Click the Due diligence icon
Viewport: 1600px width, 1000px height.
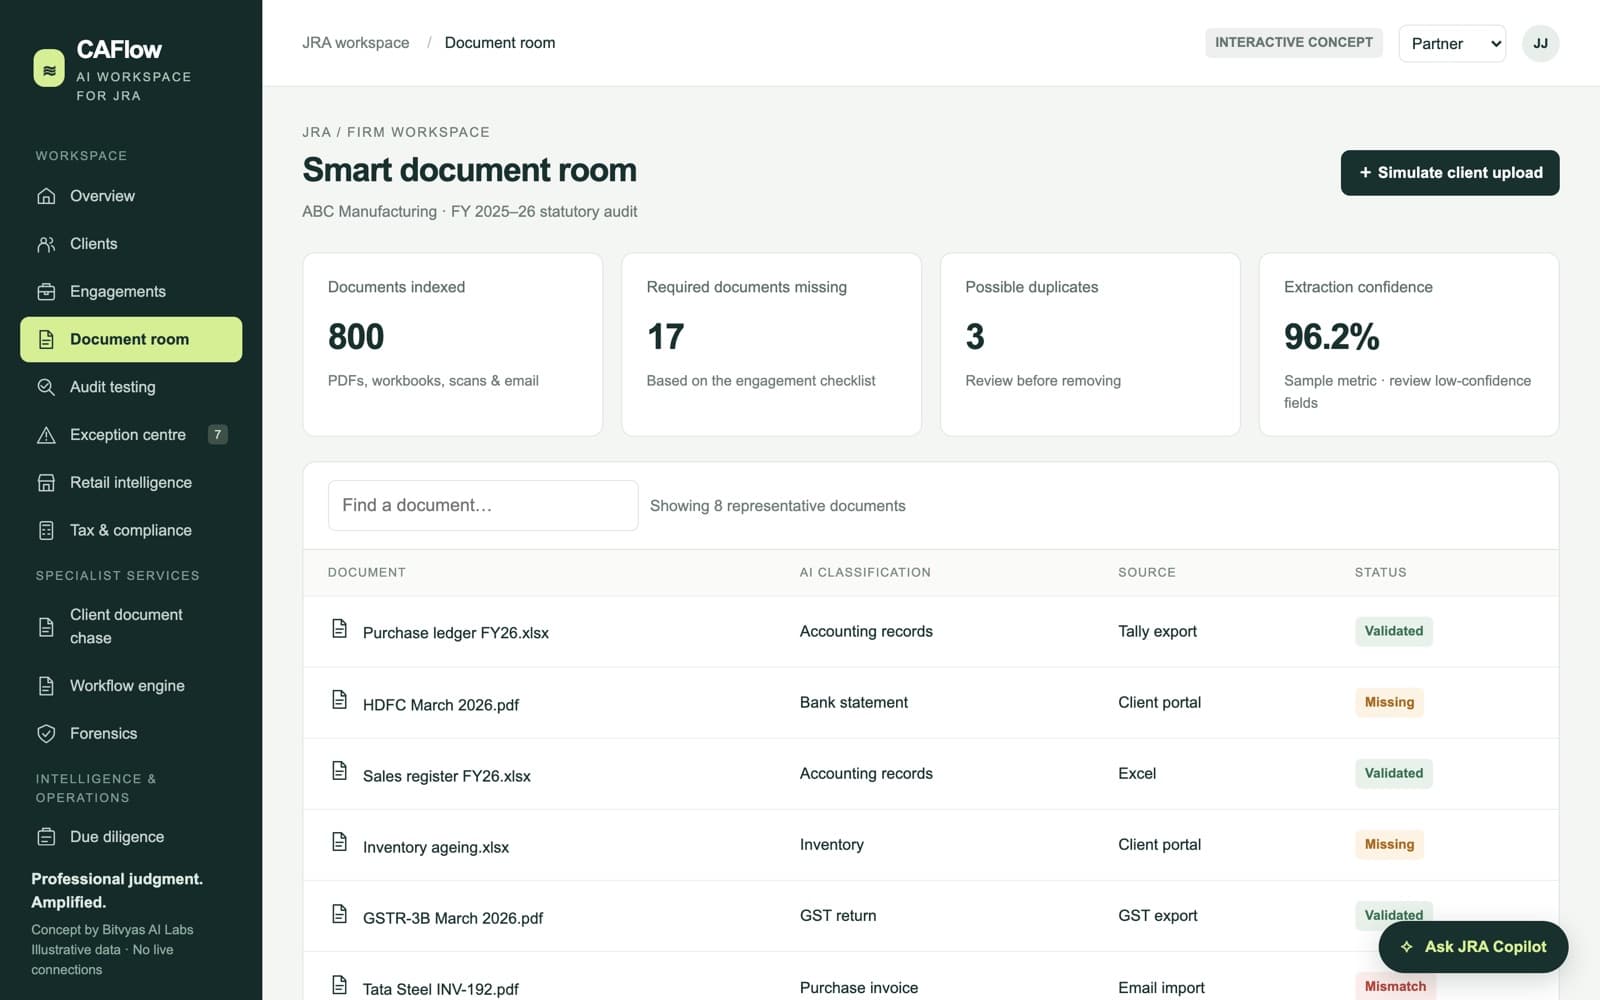(46, 837)
